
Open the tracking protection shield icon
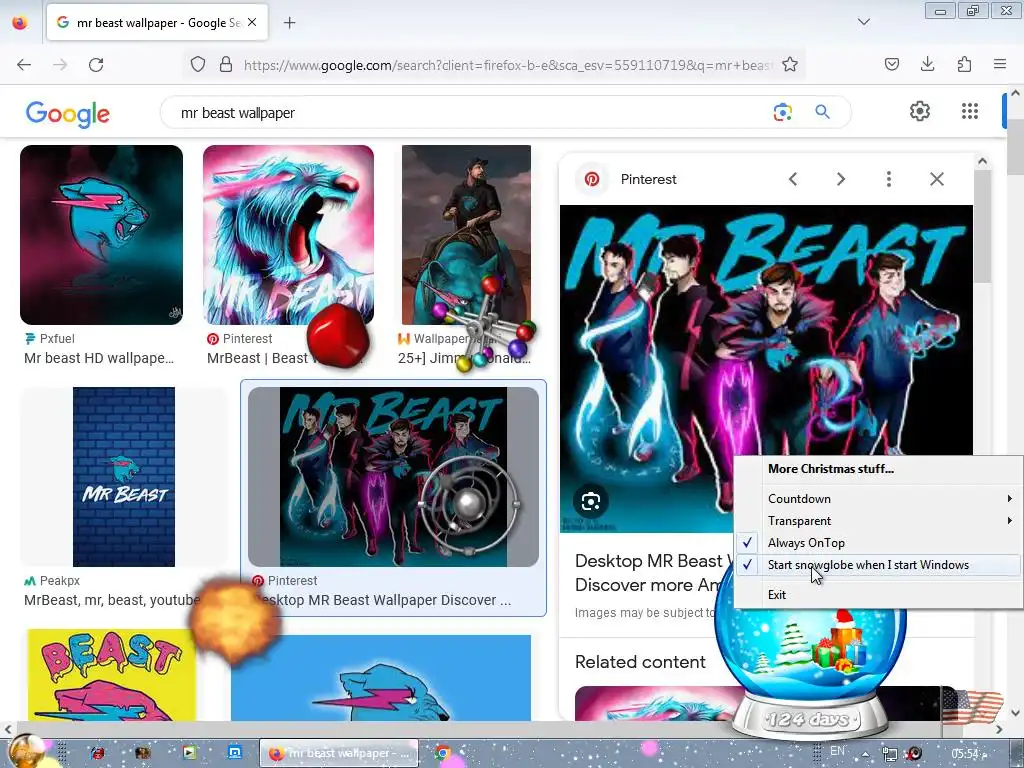pos(198,64)
